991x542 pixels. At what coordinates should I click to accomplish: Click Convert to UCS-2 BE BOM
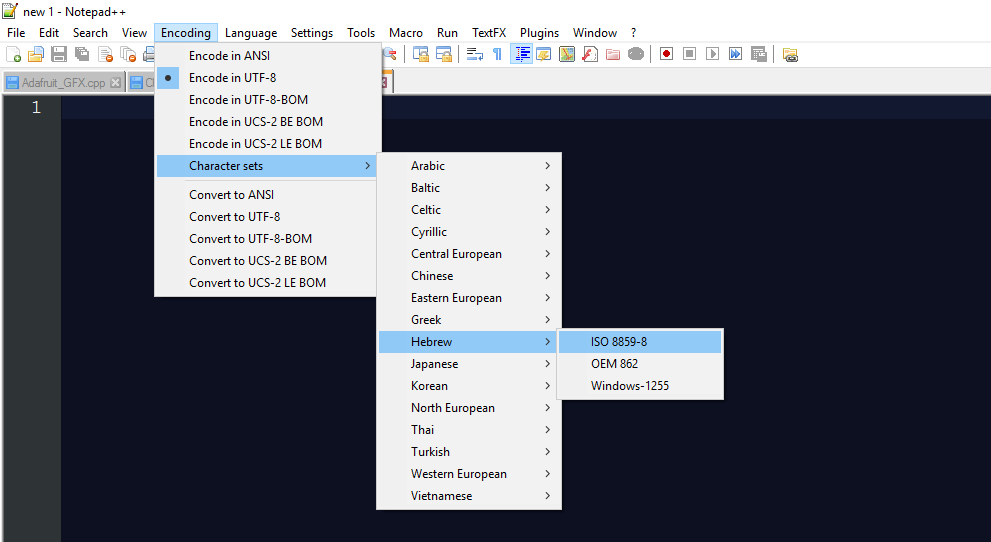tap(267, 261)
